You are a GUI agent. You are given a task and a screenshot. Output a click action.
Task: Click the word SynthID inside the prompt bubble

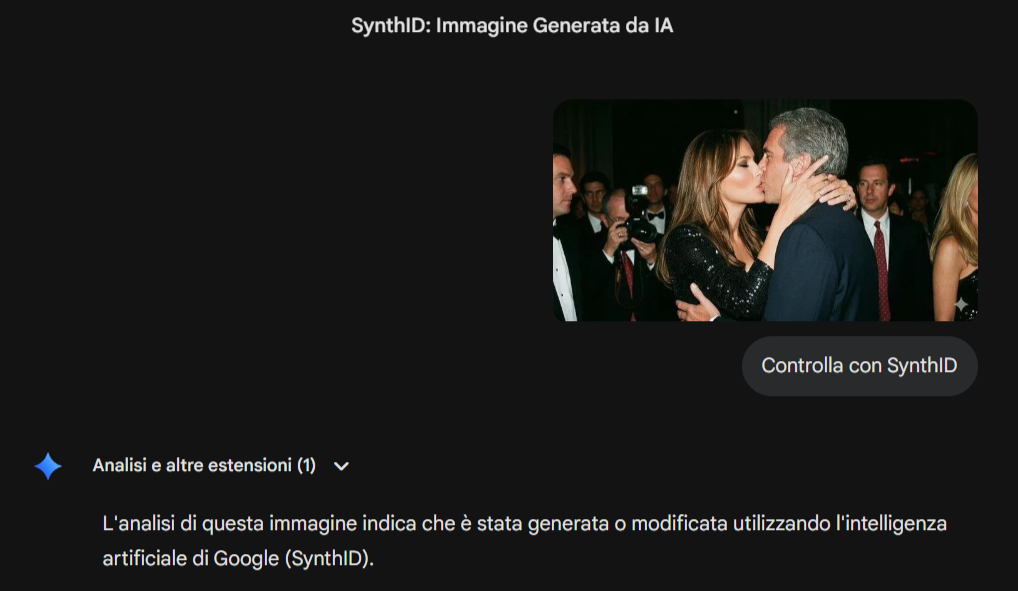[x=922, y=366]
